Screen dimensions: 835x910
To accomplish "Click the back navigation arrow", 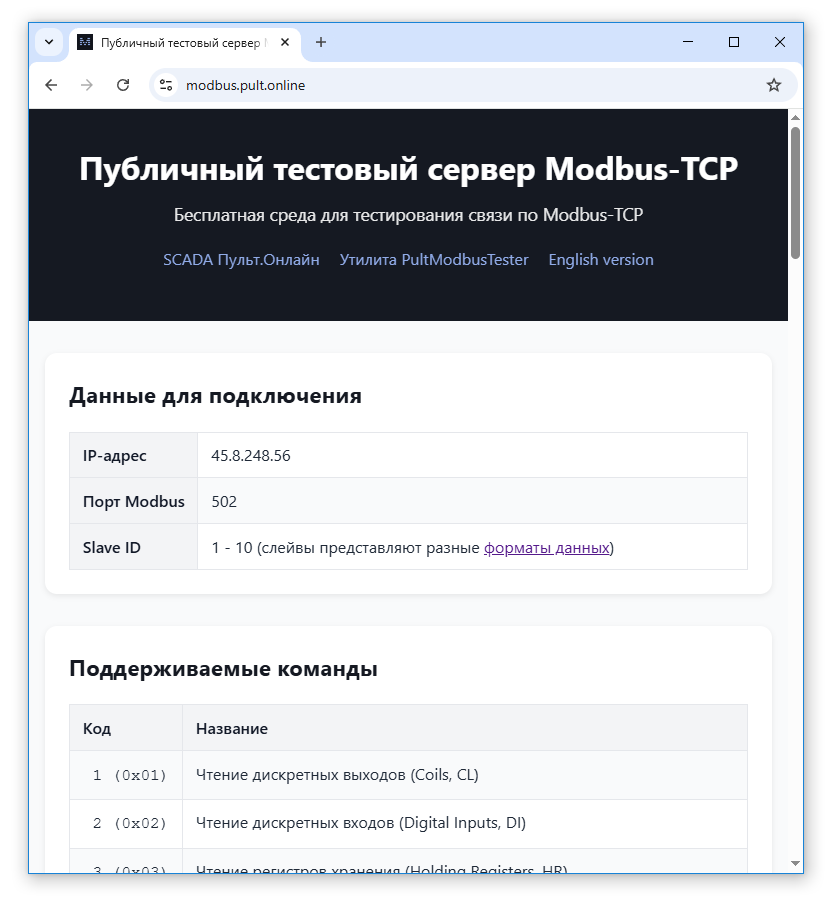I will [x=50, y=85].
